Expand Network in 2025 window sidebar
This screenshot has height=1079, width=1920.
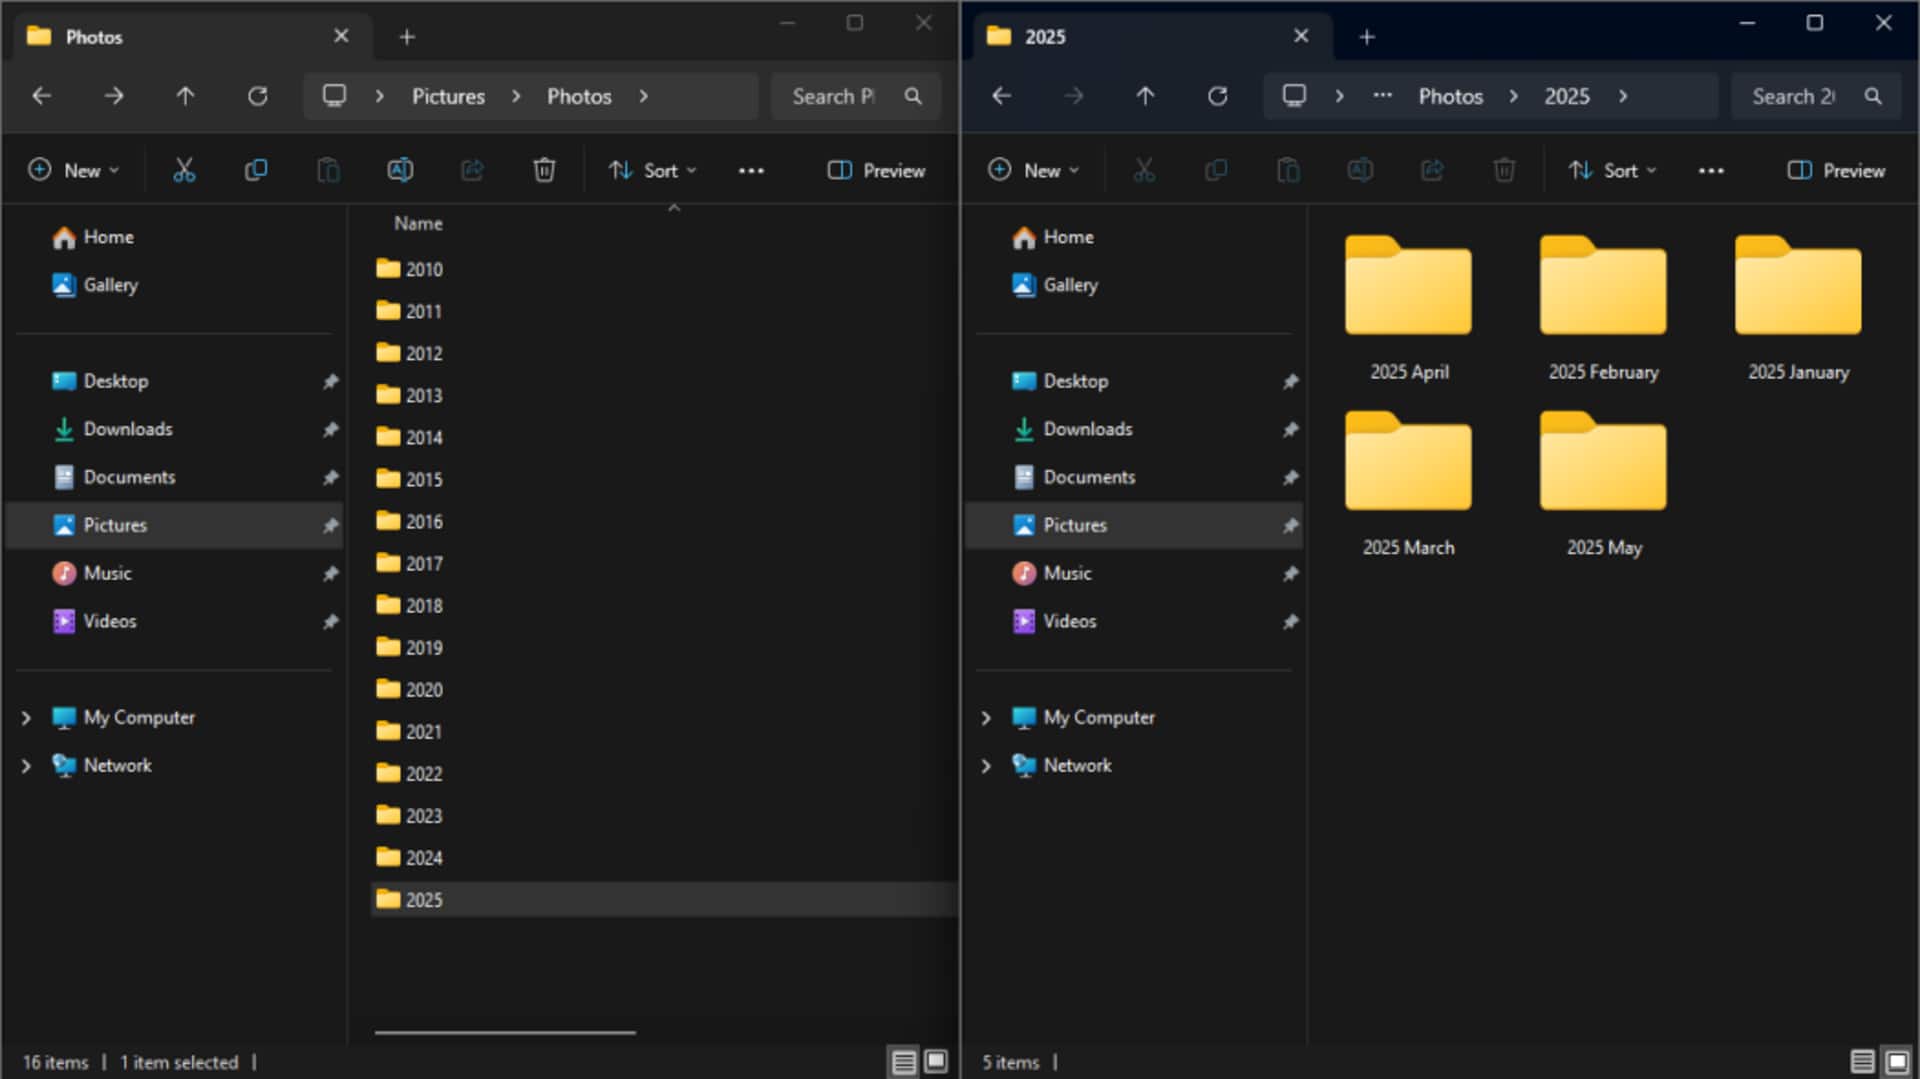point(986,766)
